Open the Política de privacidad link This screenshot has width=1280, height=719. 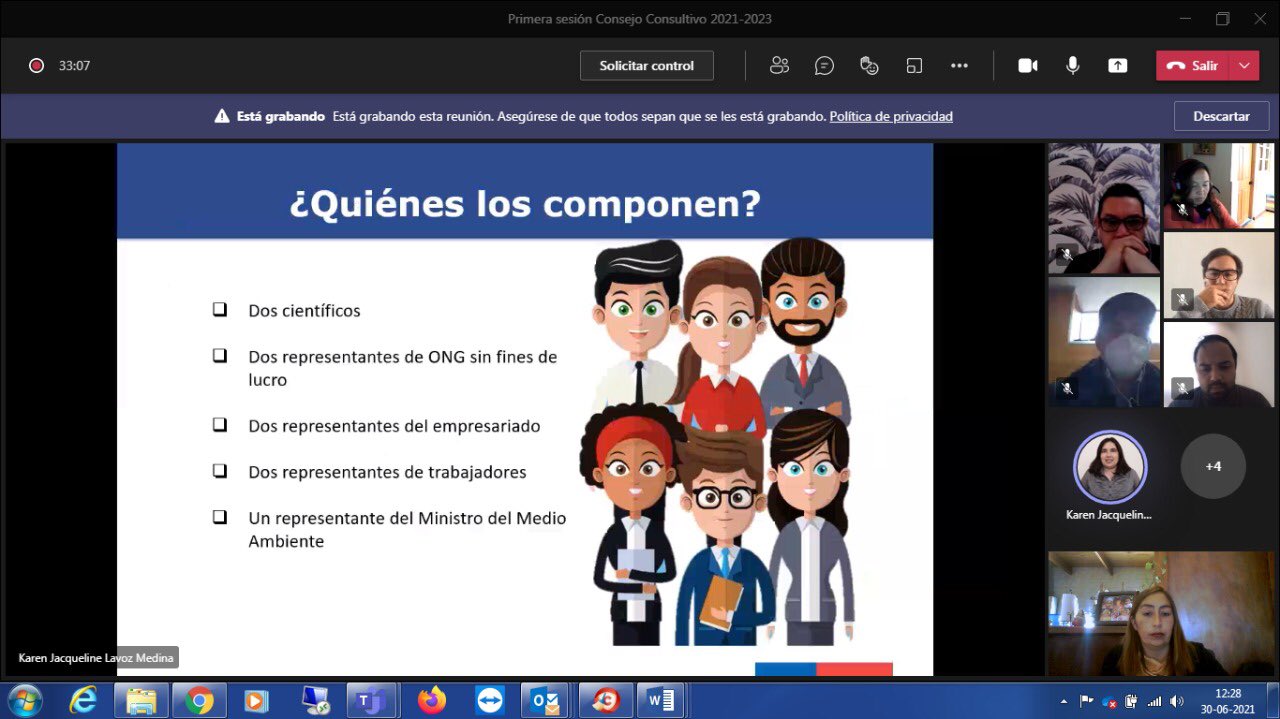pos(890,116)
